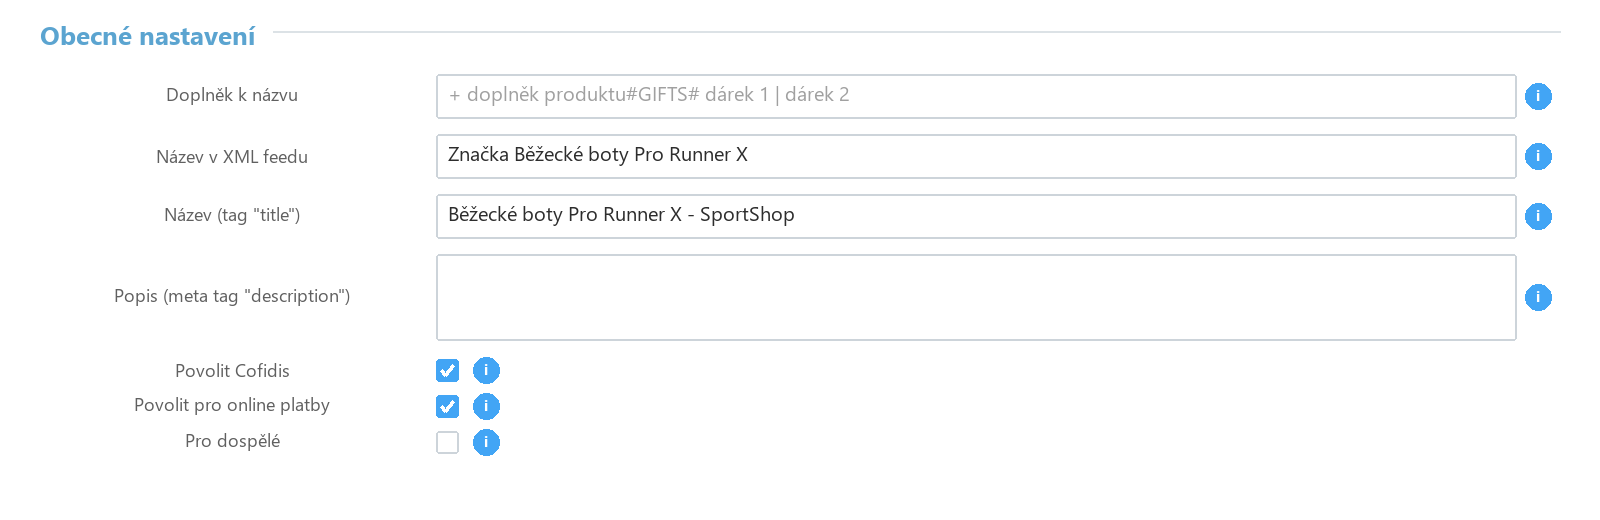Click info icon next to meta description textarea

click(x=1538, y=297)
